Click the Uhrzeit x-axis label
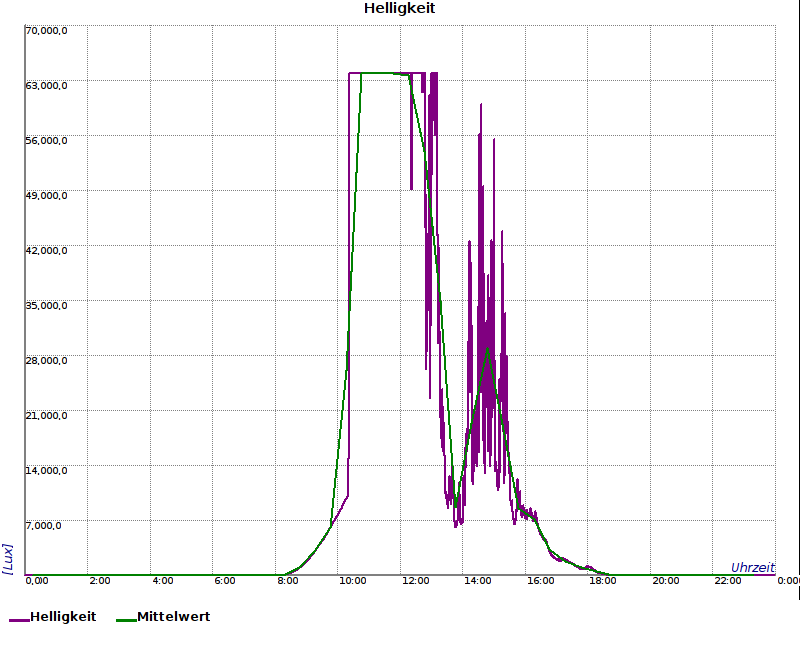This screenshot has height=650, width=800. coord(753,567)
